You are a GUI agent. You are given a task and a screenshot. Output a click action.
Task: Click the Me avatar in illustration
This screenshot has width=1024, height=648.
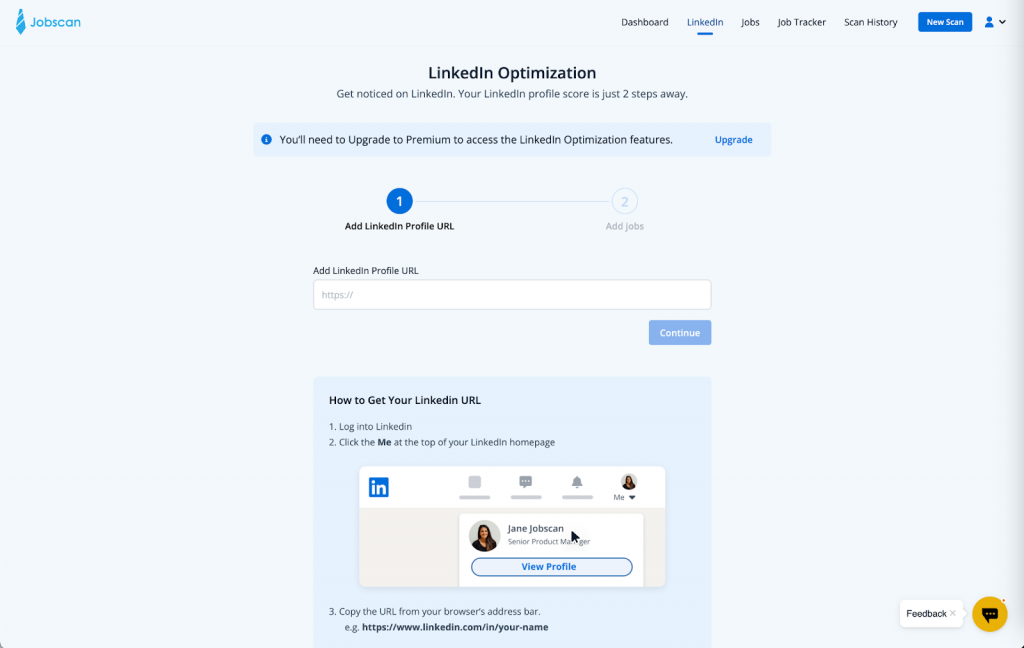click(x=628, y=482)
